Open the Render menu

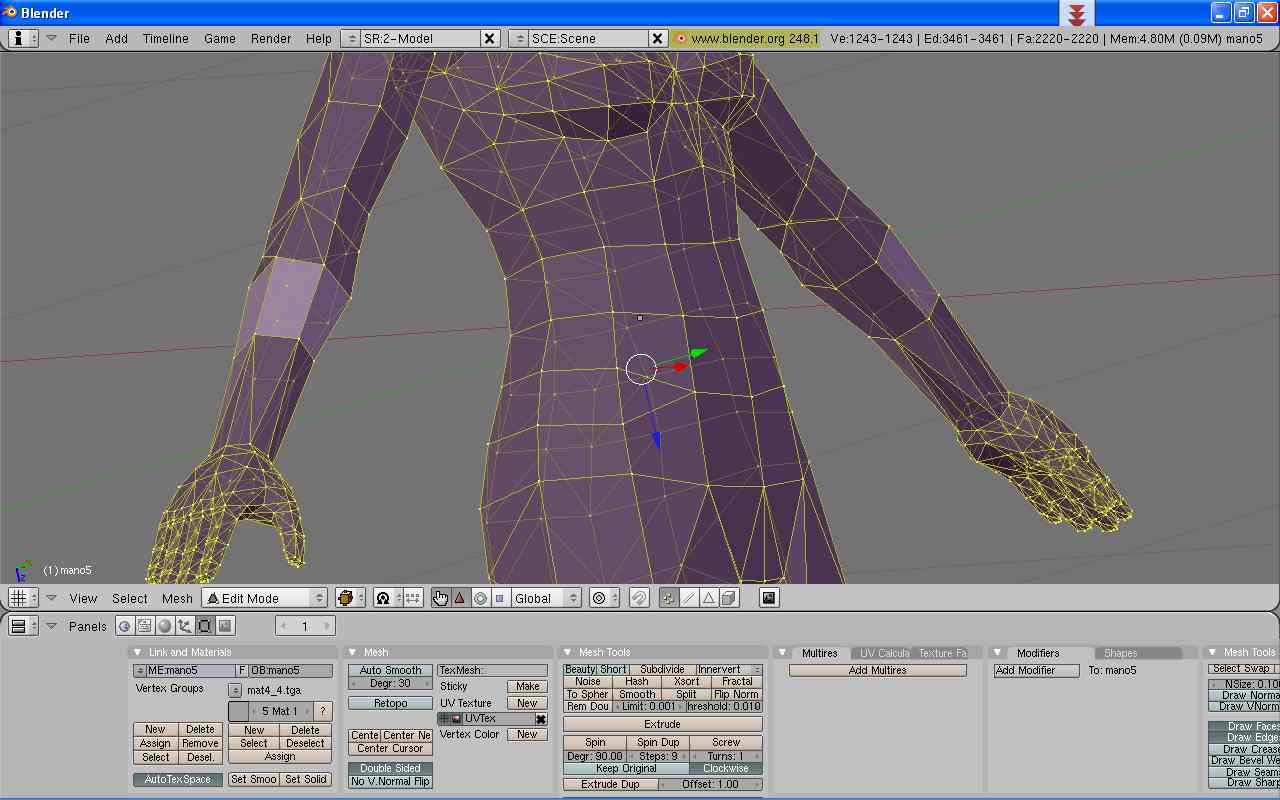[271, 38]
